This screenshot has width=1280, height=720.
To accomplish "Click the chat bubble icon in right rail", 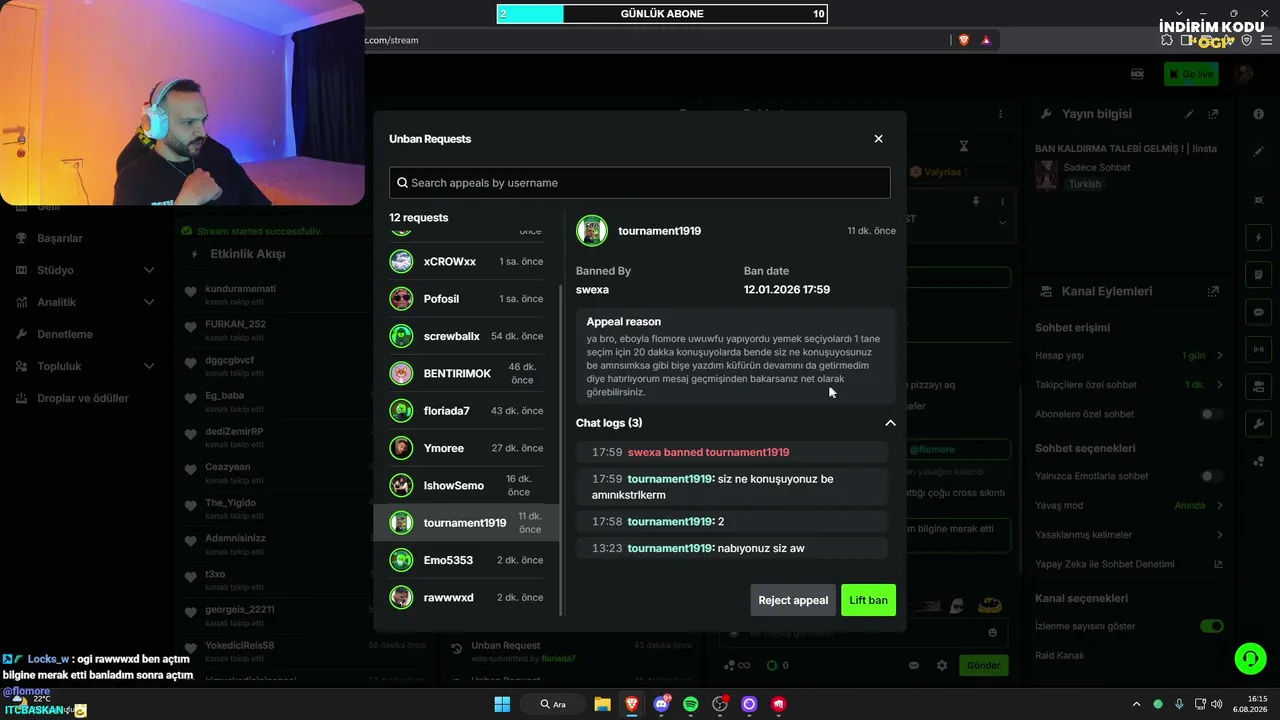I will (x=1259, y=312).
